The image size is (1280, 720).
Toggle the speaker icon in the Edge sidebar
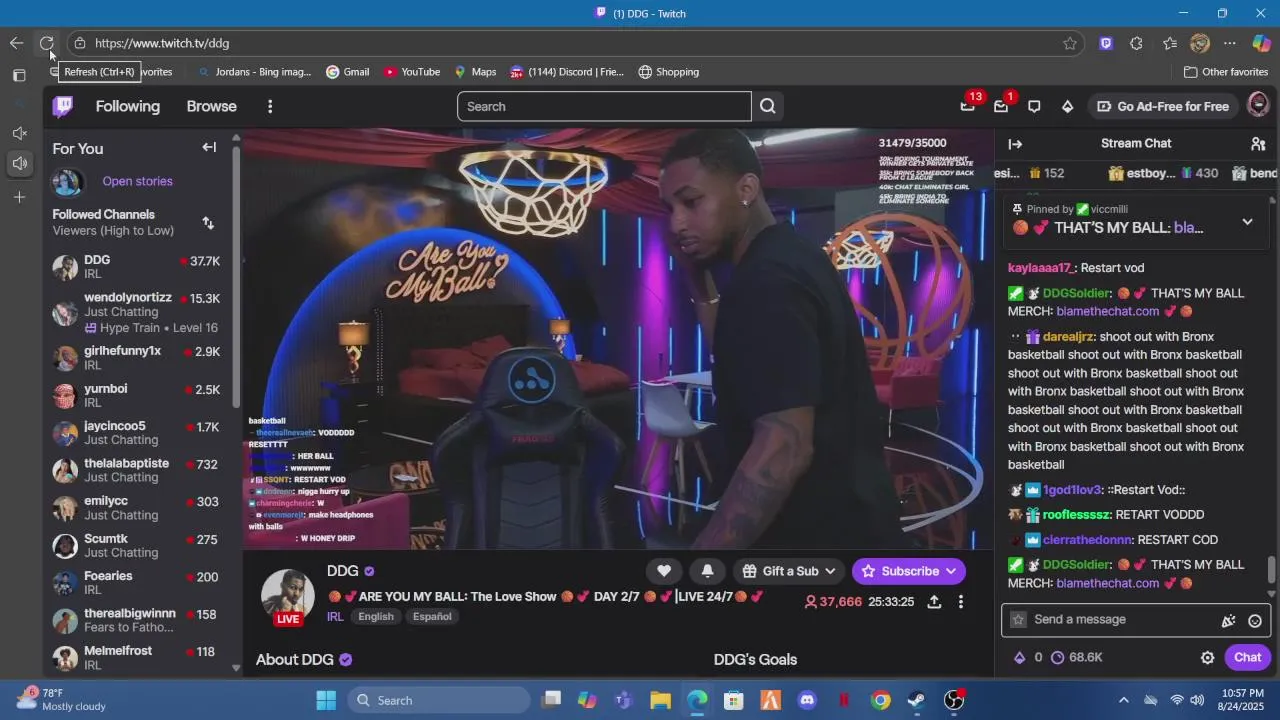(19, 163)
